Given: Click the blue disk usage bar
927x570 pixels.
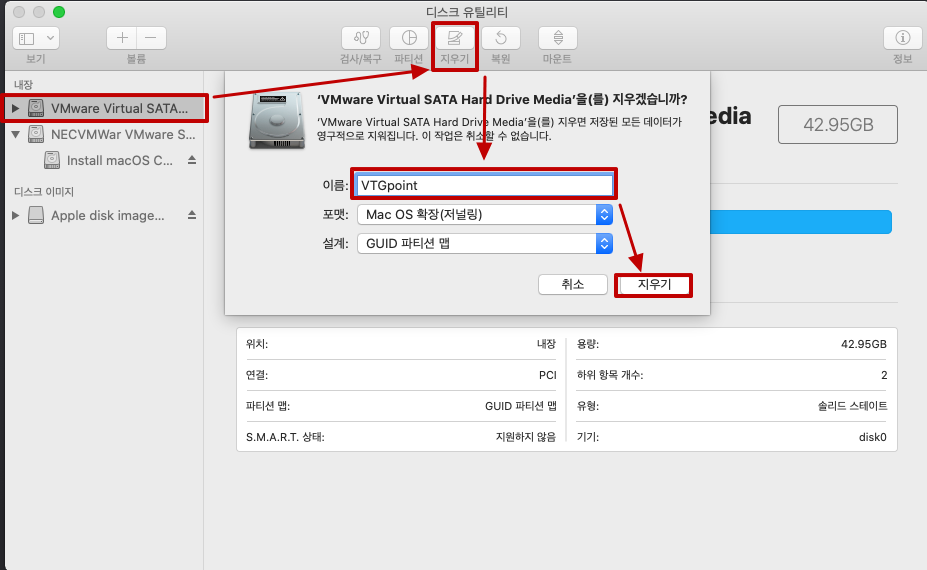Looking at the screenshot, I should 801,222.
